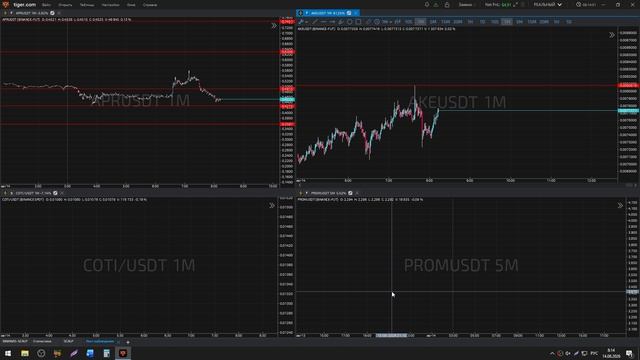Toggle the link checkbox on COTI/USDT tab
The height and width of the screenshot is (360, 640).
pyautogui.click(x=55, y=193)
